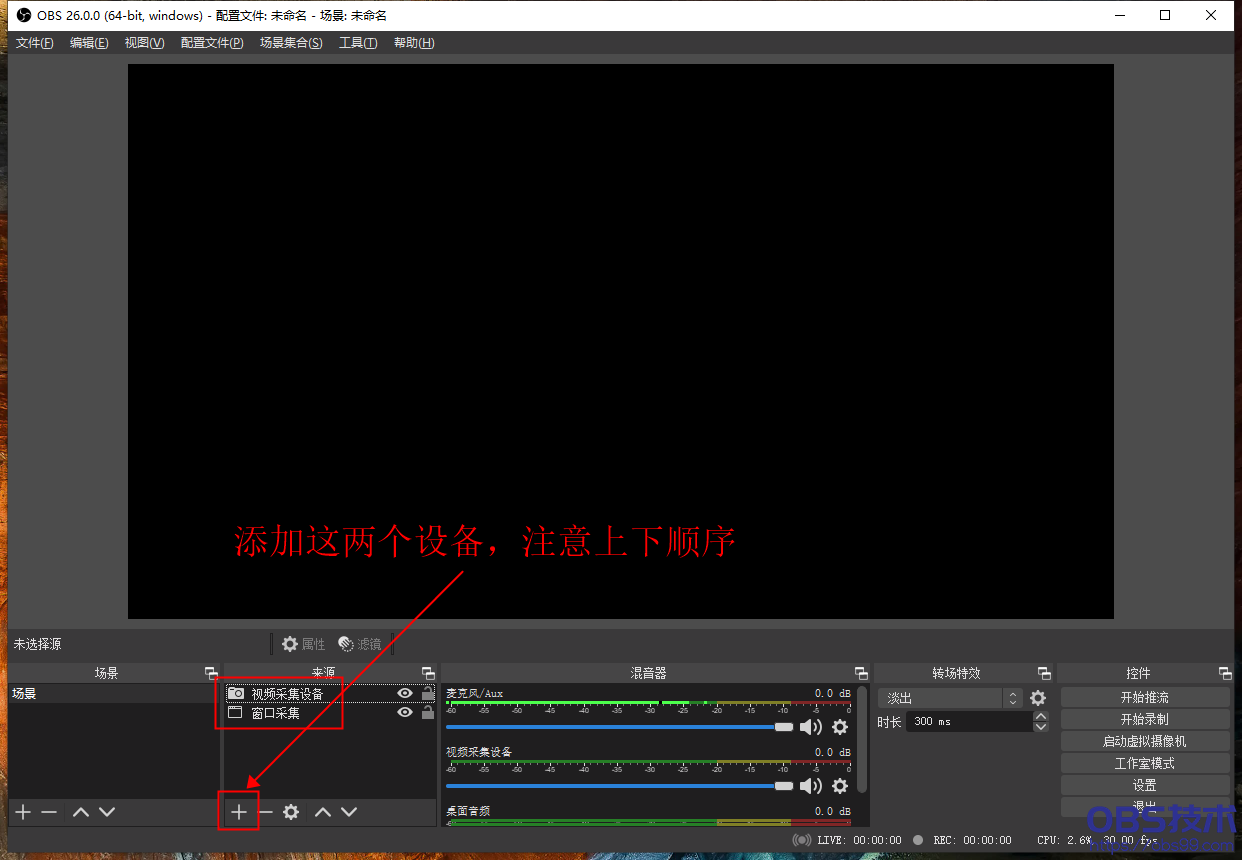Viewport: 1242px width, 860px height.
Task: Hide the 视频采集设备 source via eye icon
Action: coord(405,693)
